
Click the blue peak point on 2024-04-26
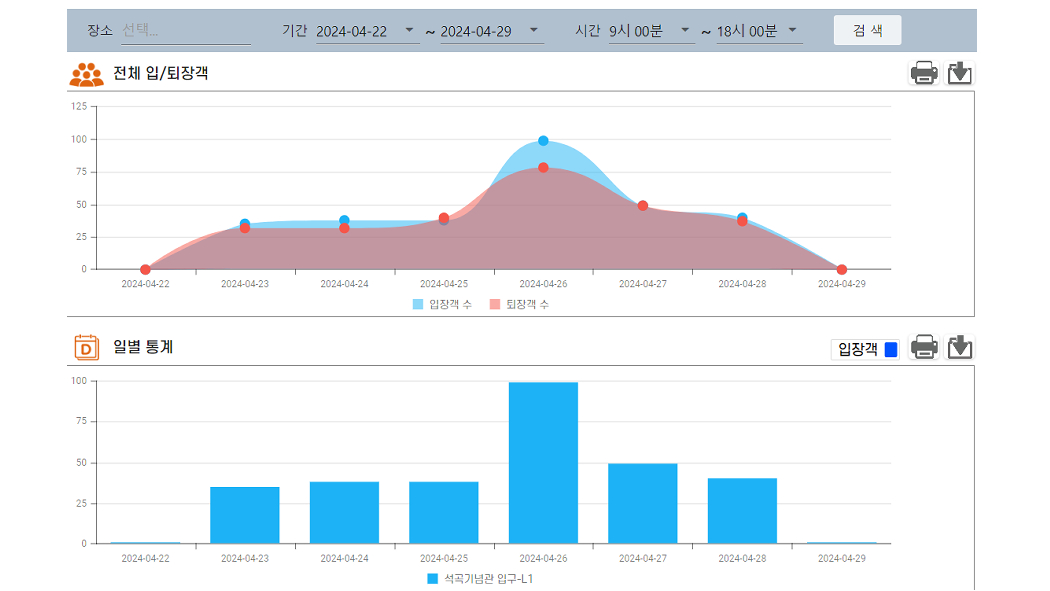(x=543, y=141)
